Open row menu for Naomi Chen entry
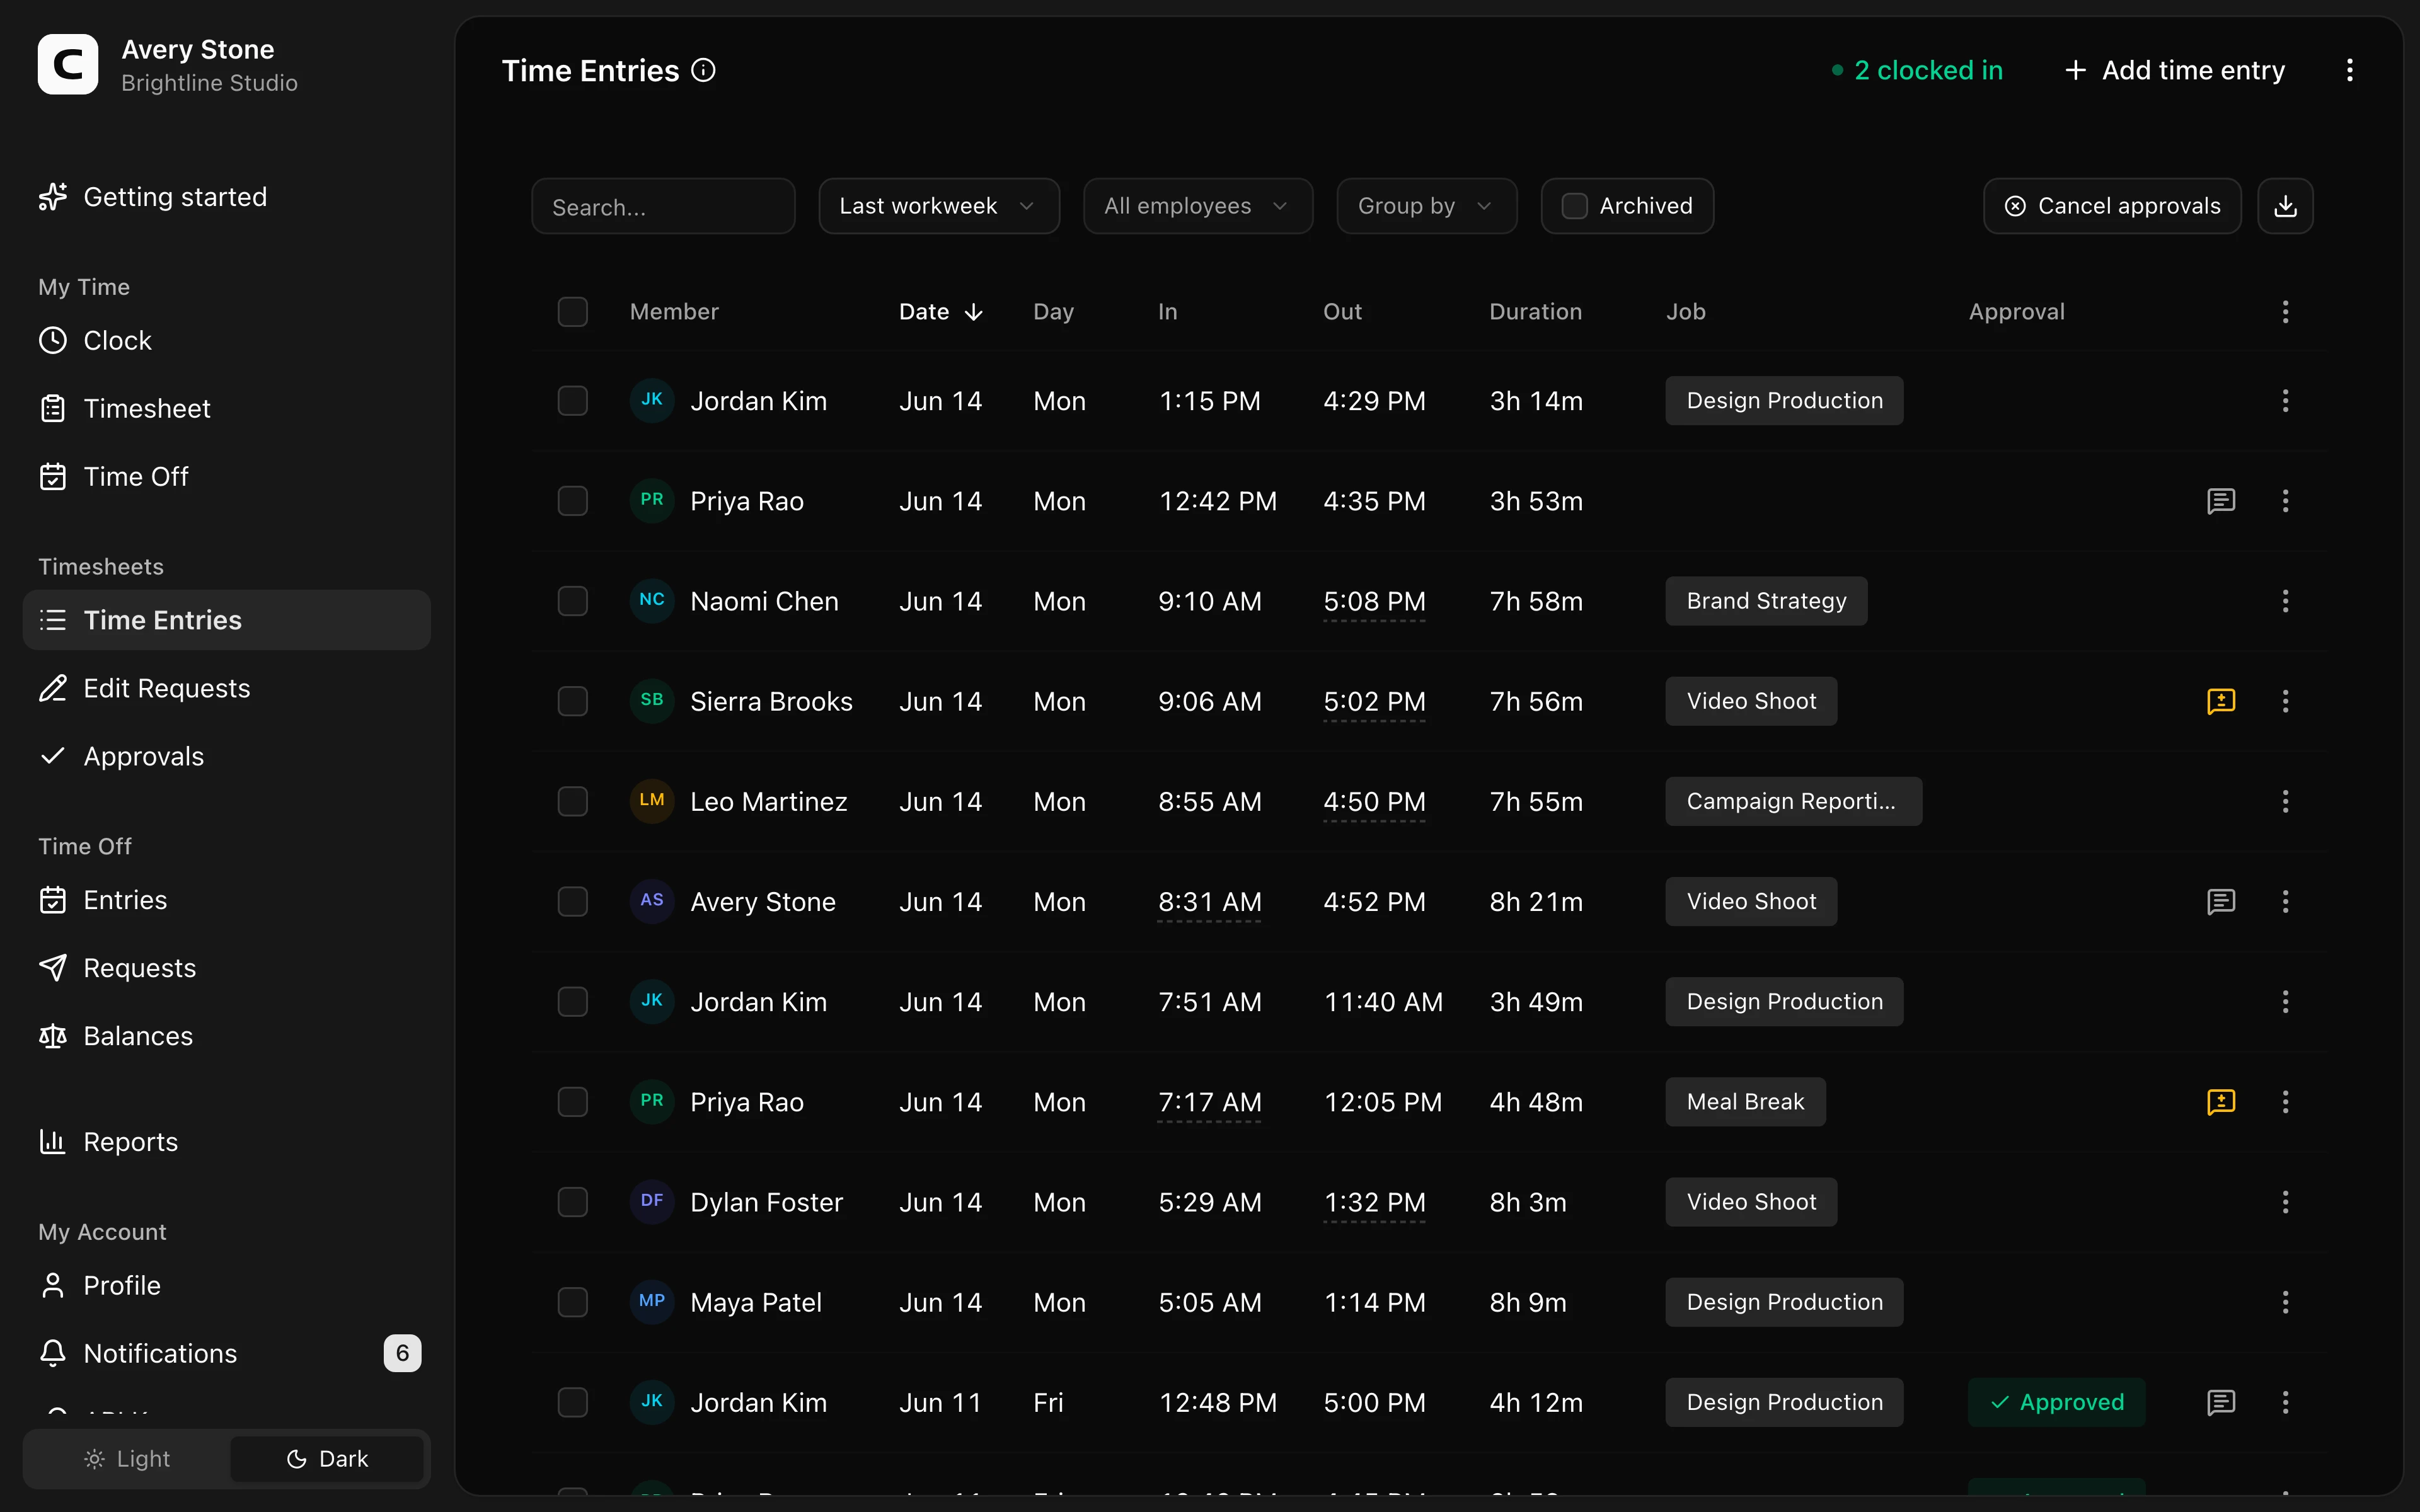The width and height of the screenshot is (2420, 1512). [2285, 601]
